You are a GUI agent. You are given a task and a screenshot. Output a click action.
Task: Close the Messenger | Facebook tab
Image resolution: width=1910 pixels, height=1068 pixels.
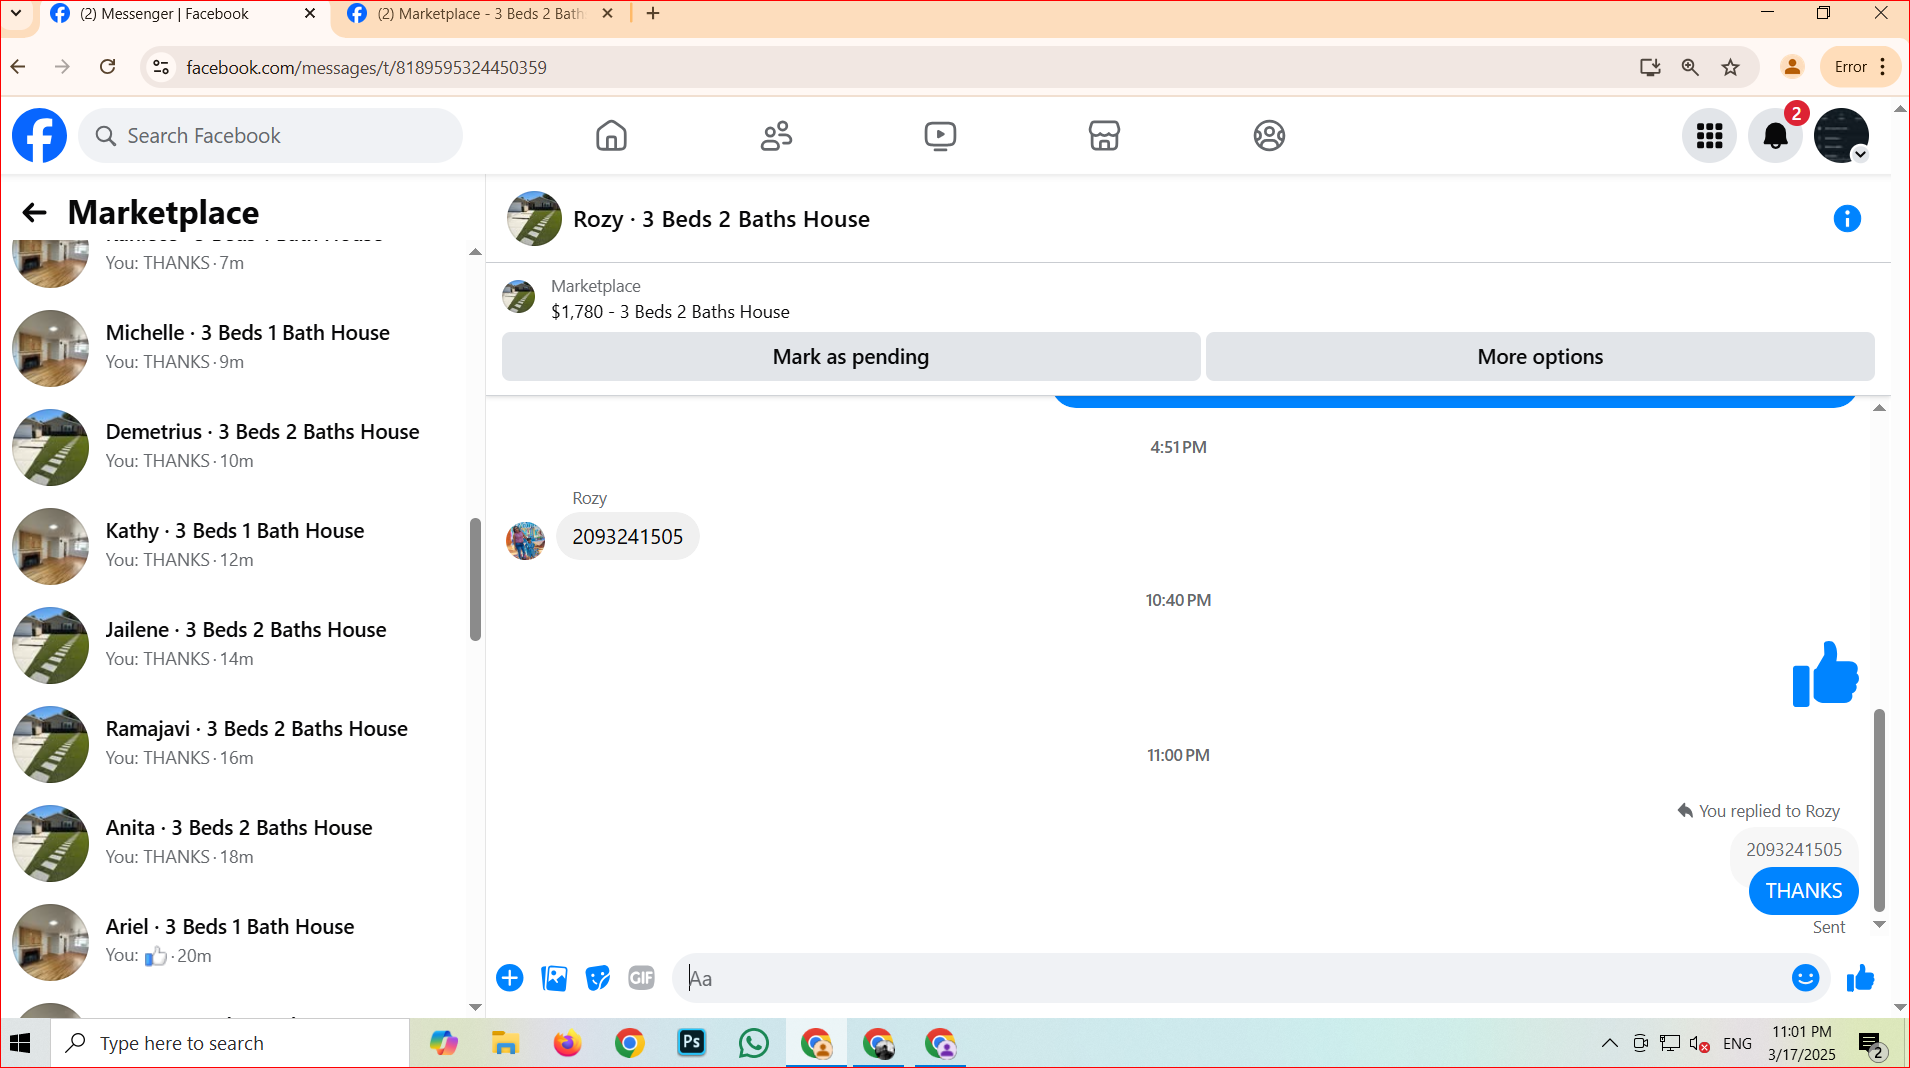click(310, 14)
